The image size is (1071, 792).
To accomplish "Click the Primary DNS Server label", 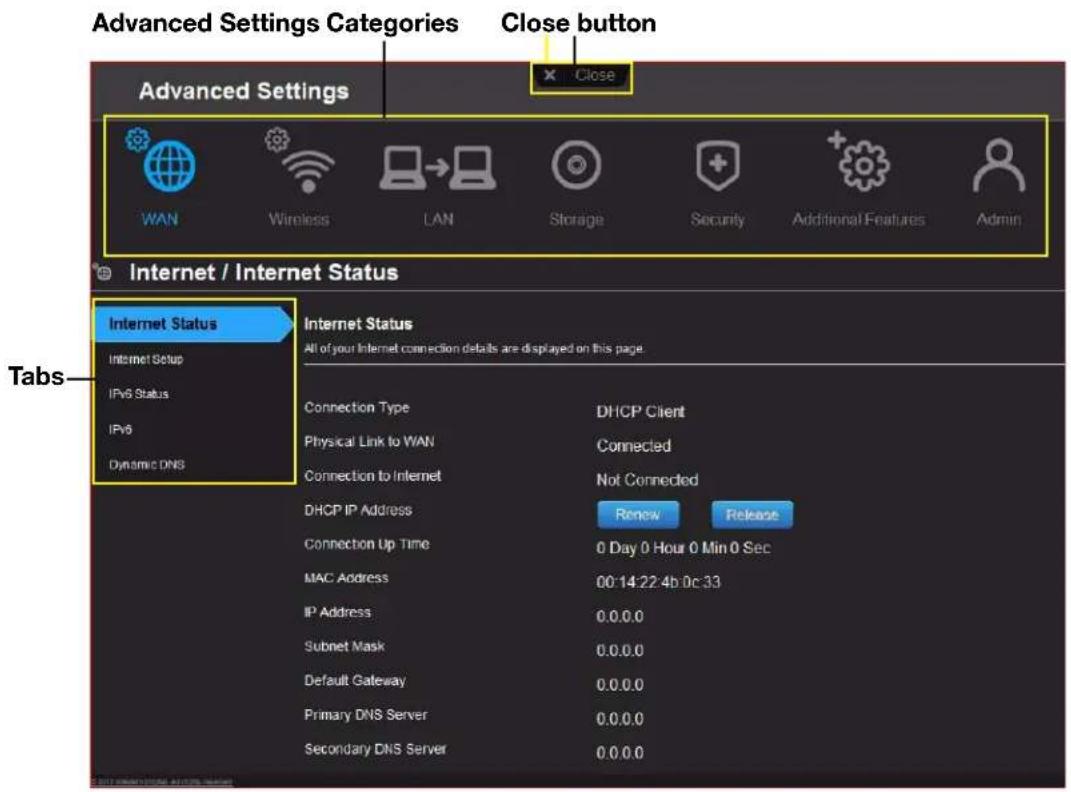I will pos(365,715).
